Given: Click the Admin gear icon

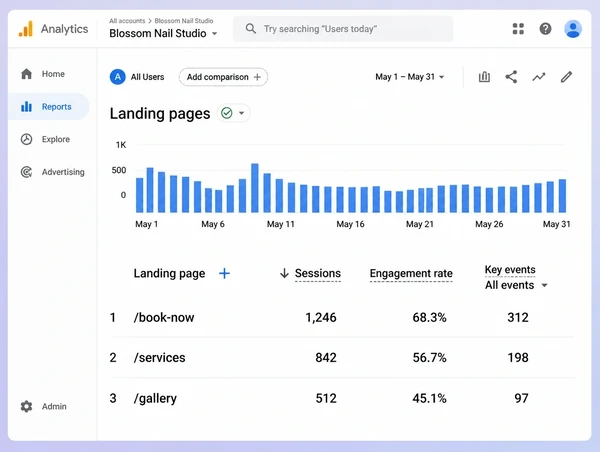Looking at the screenshot, I should (x=26, y=406).
